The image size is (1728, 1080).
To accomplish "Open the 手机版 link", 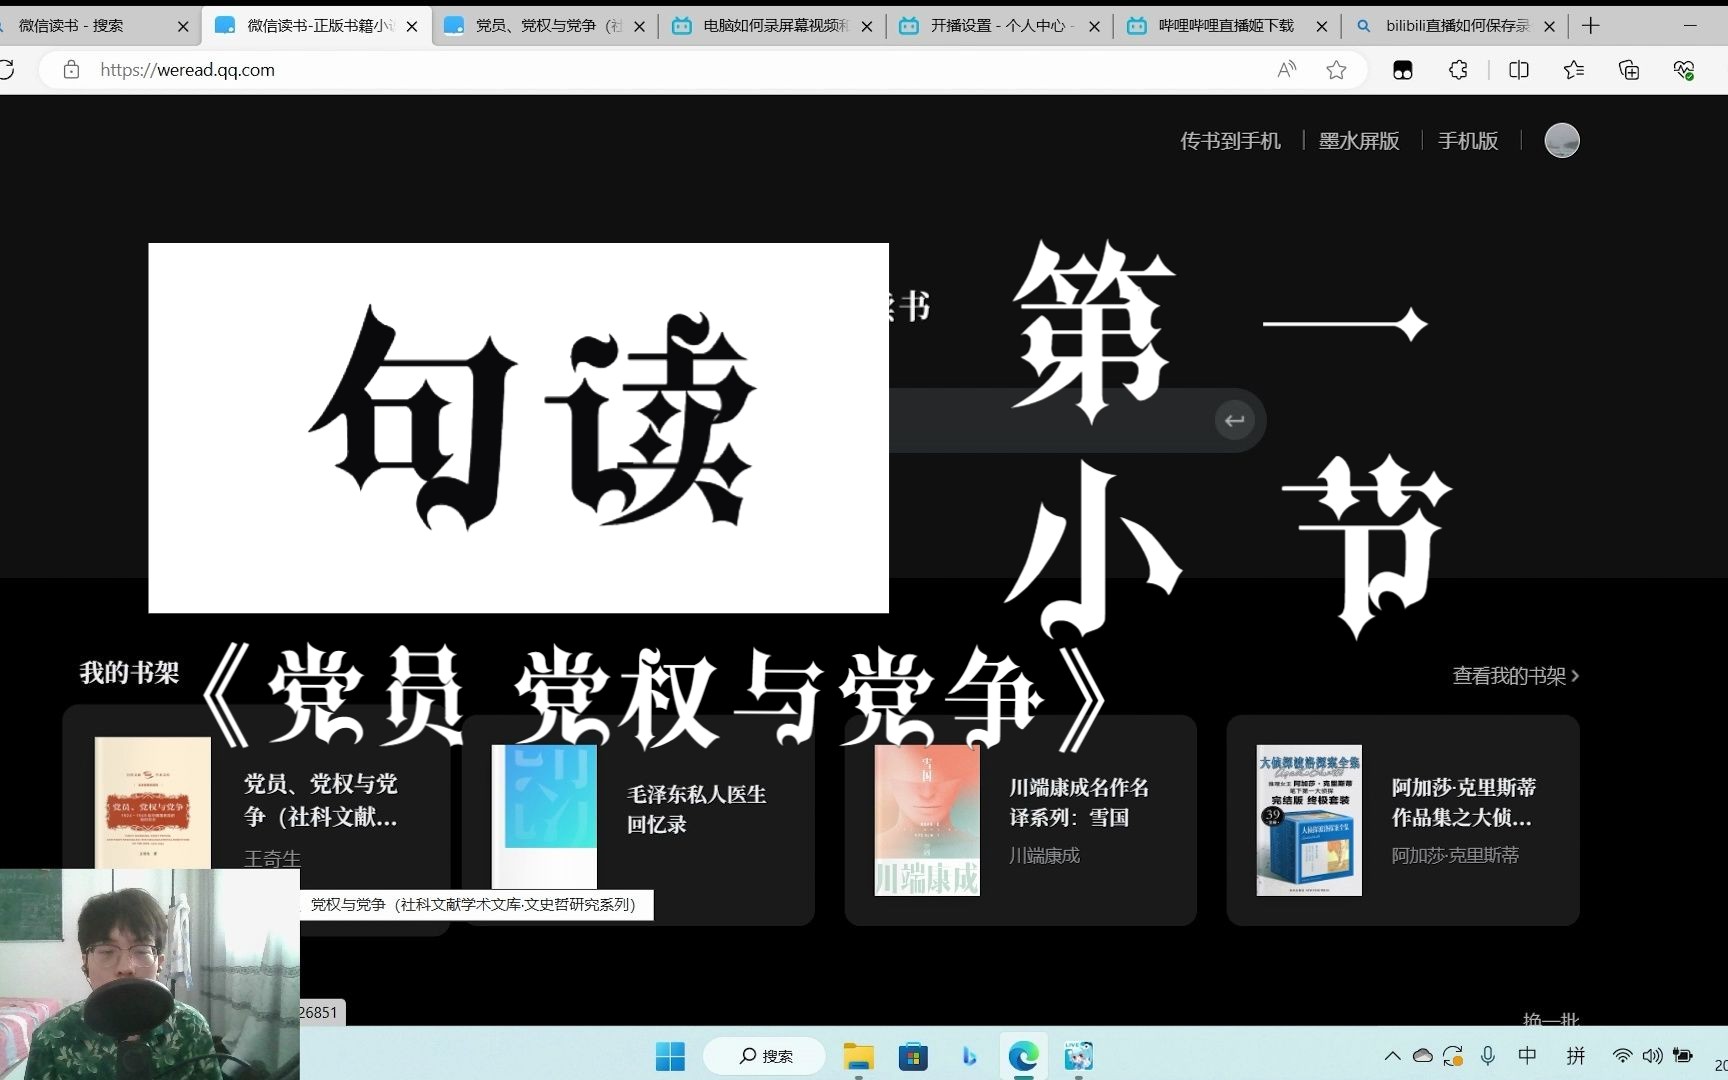I will [x=1468, y=141].
